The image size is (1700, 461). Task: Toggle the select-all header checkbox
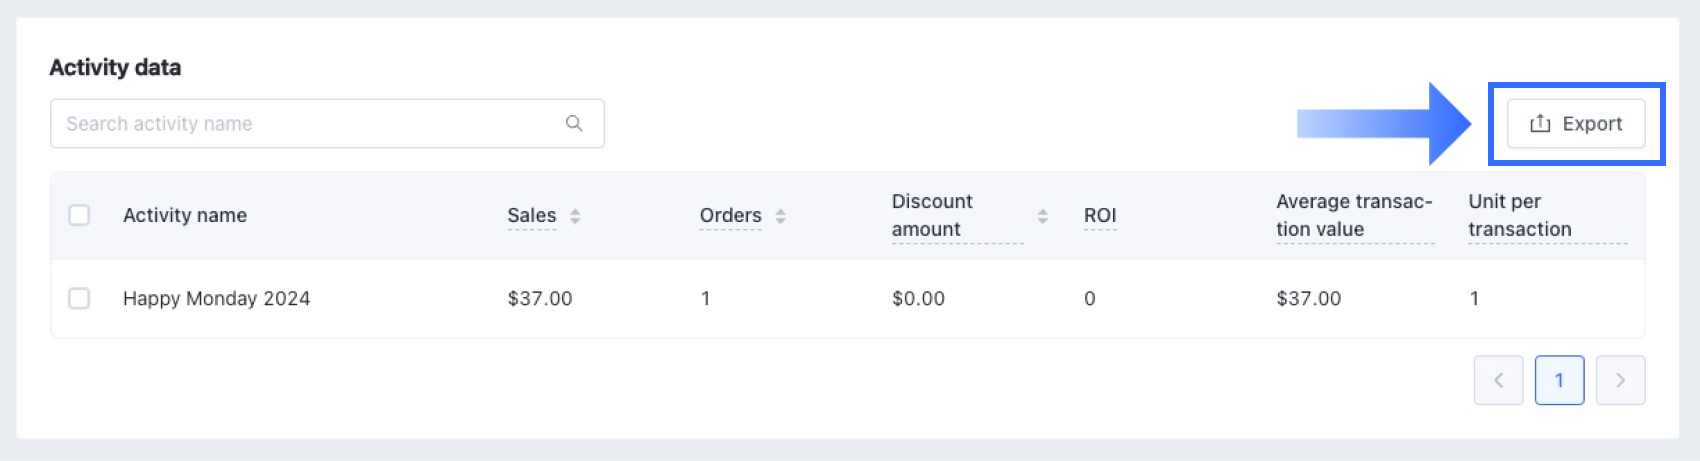(79, 215)
